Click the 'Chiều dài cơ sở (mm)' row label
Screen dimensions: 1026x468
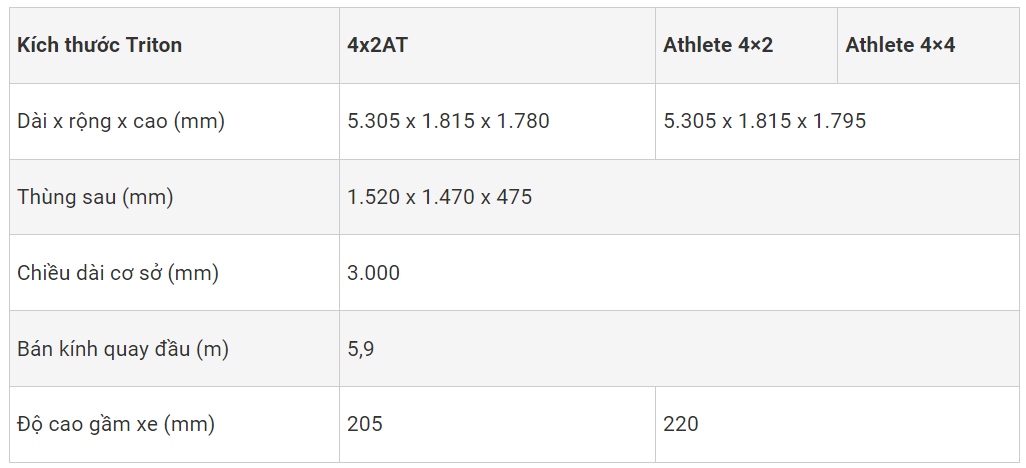pyautogui.click(x=118, y=273)
